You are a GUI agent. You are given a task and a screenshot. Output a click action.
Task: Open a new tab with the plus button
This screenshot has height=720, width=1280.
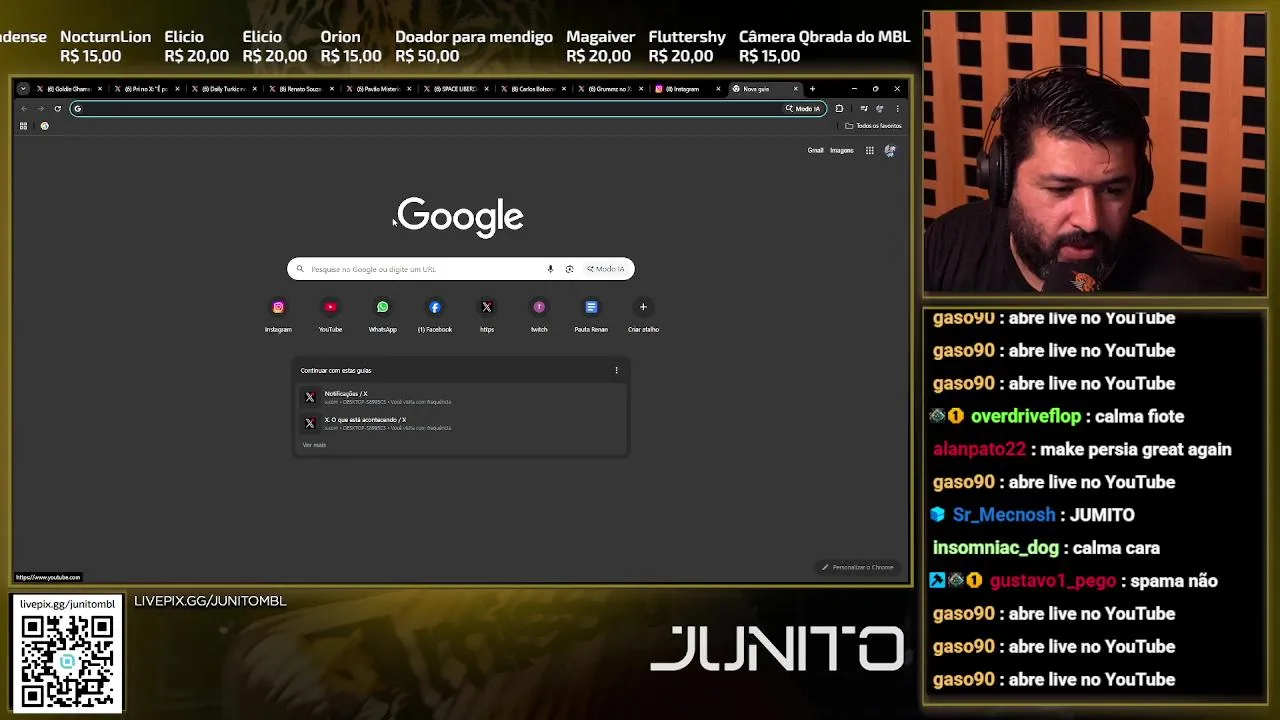(x=812, y=89)
